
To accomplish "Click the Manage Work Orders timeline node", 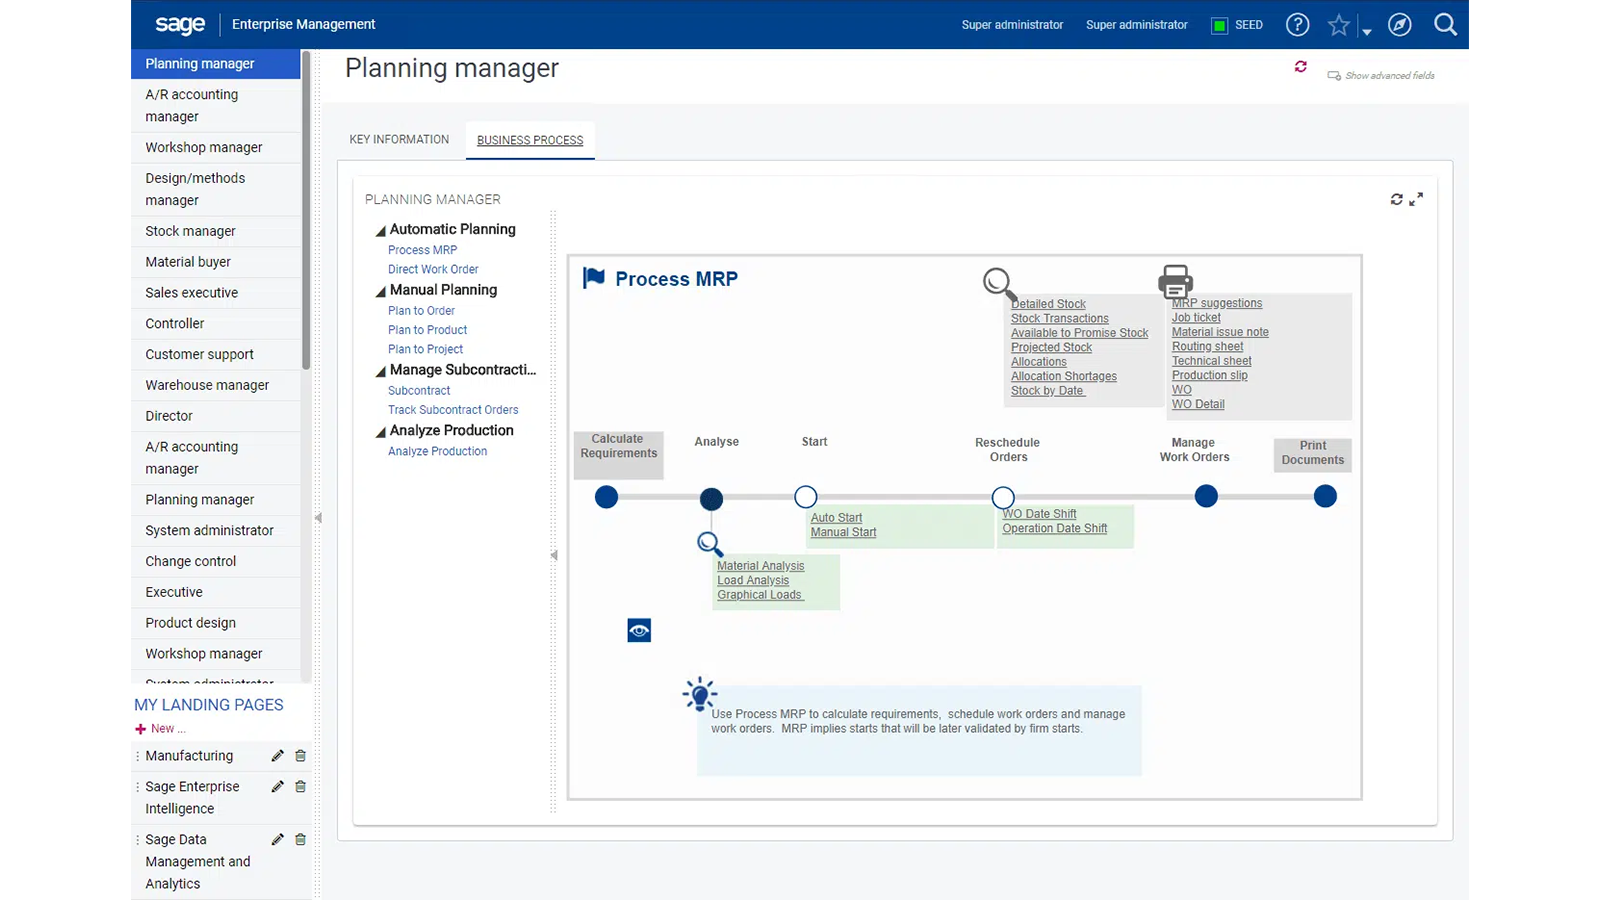I will [1206, 496].
